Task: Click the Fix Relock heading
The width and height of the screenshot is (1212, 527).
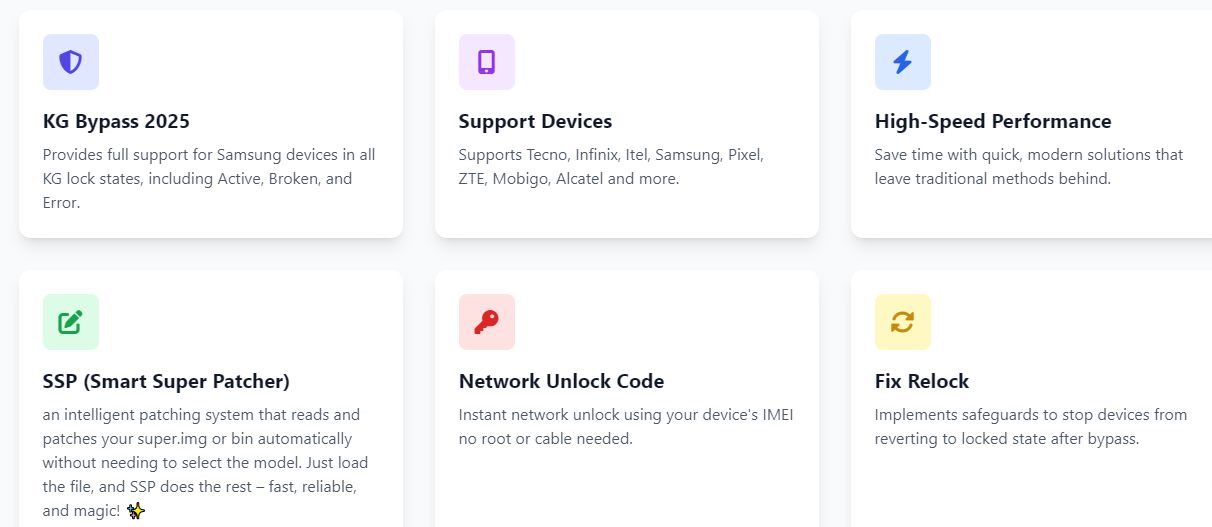Action: (921, 382)
